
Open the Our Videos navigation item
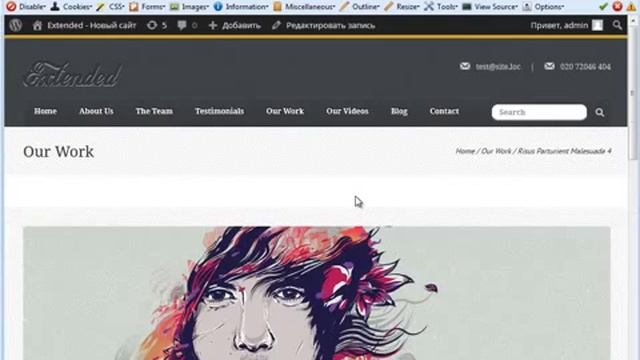click(347, 111)
